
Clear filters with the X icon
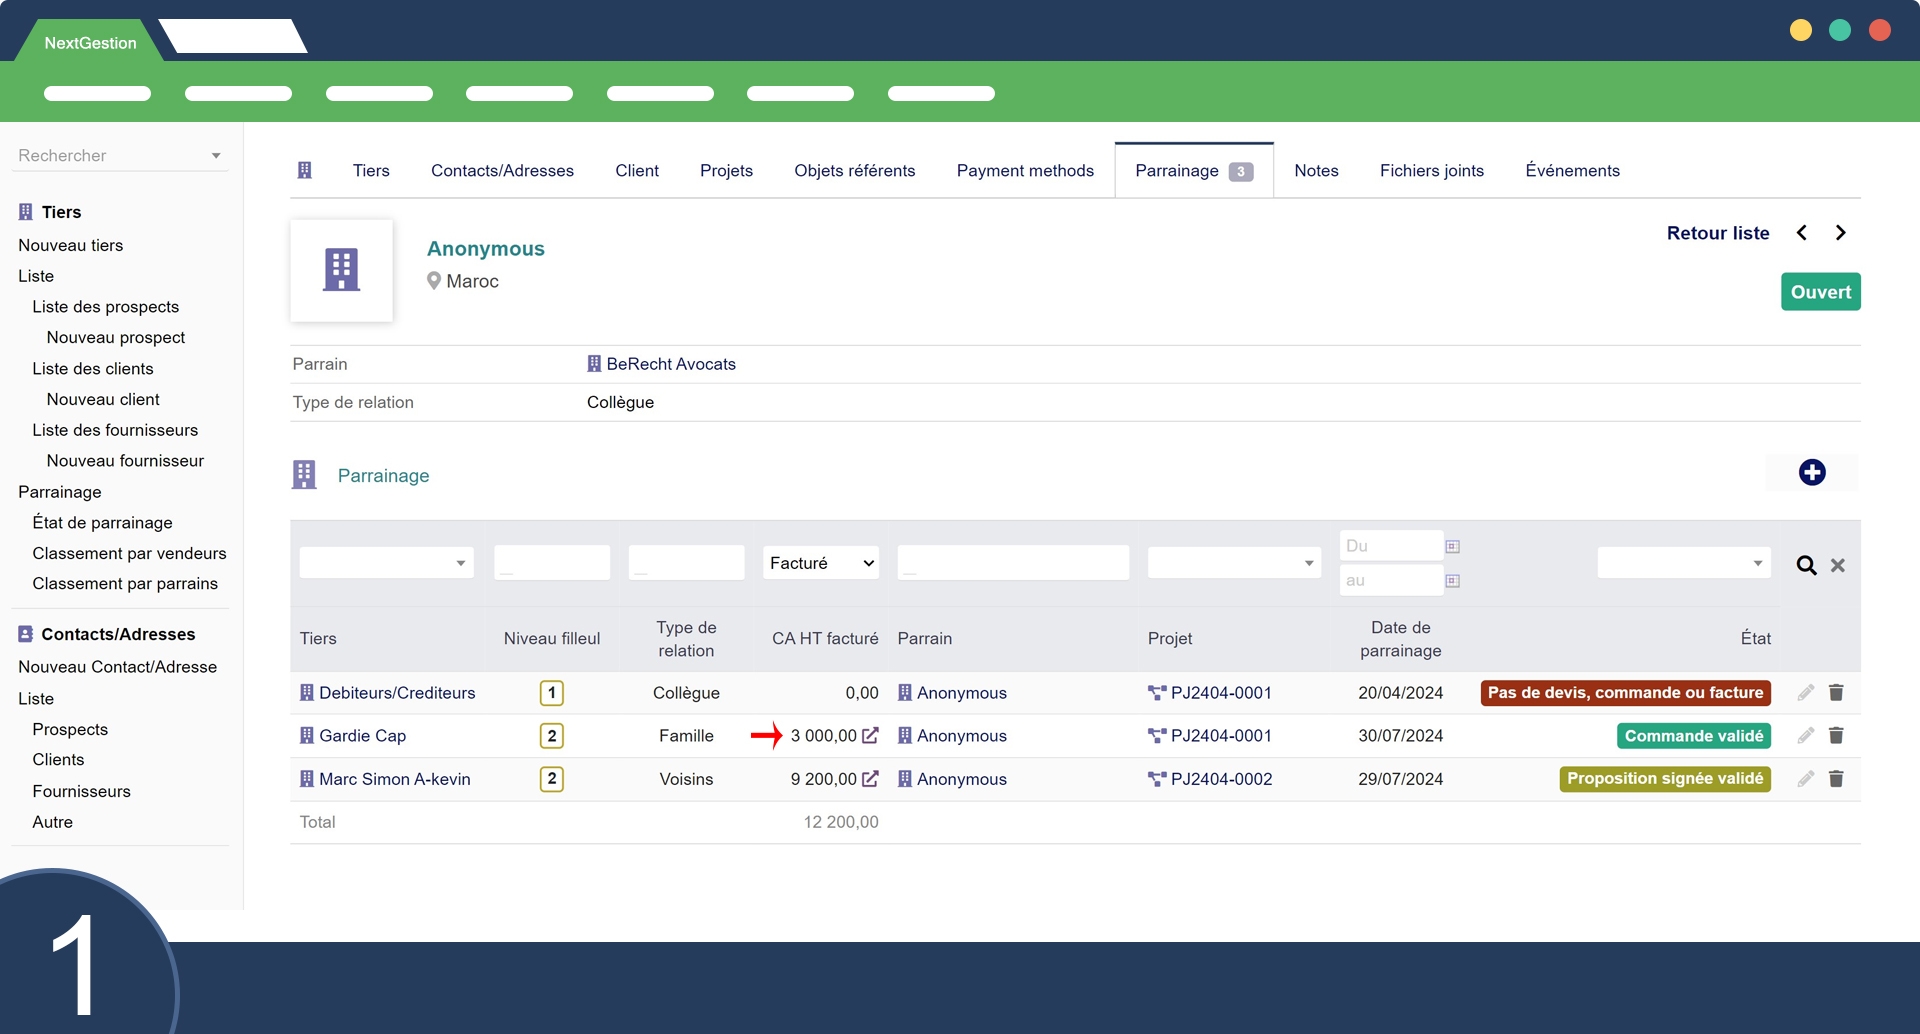point(1837,565)
